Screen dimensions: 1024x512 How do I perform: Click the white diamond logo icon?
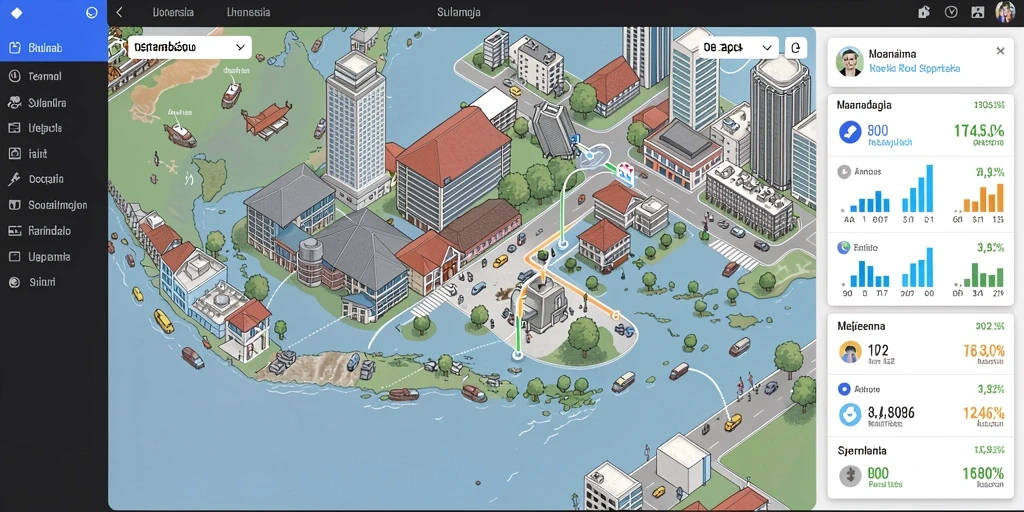click(17, 12)
